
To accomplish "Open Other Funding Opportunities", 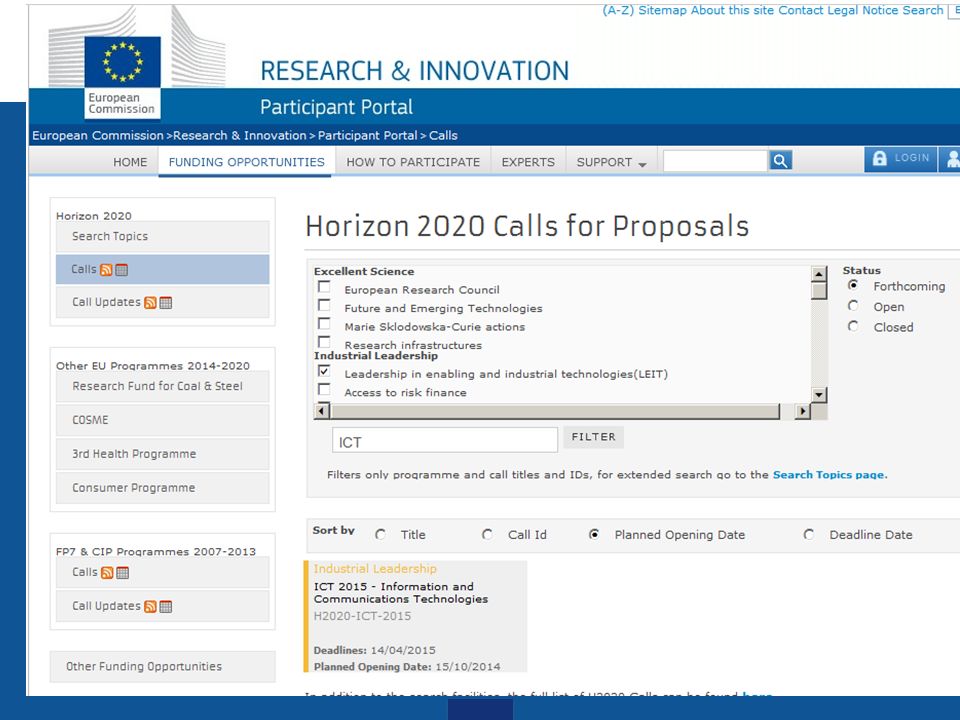I will [x=162, y=666].
